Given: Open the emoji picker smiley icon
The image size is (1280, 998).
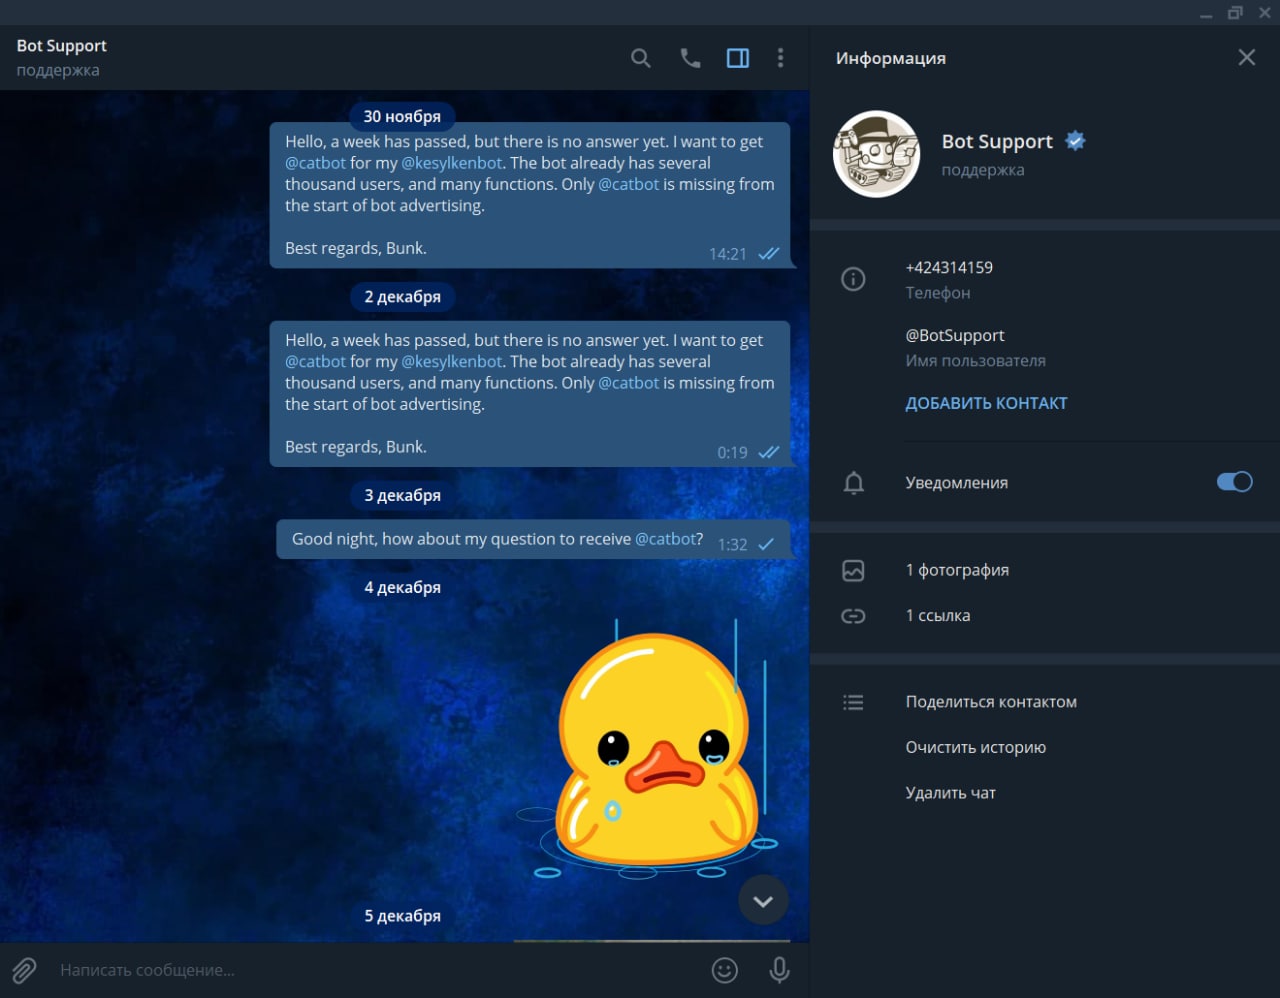Looking at the screenshot, I should (x=725, y=970).
